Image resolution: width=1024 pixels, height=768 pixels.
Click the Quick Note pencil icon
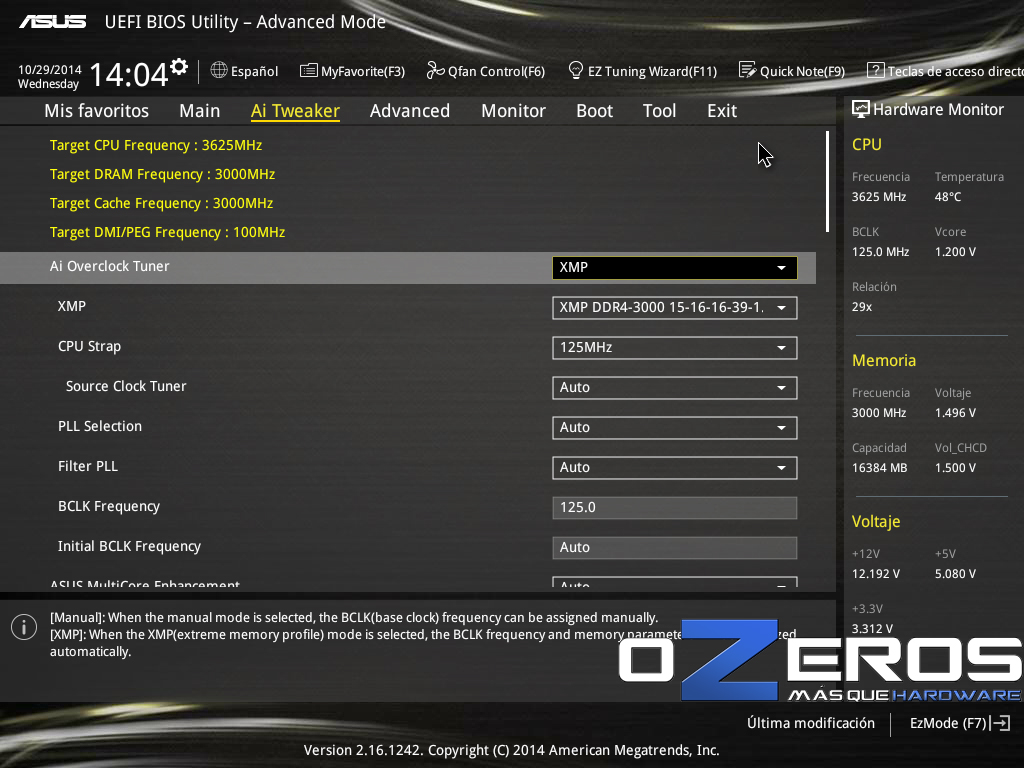click(x=747, y=70)
